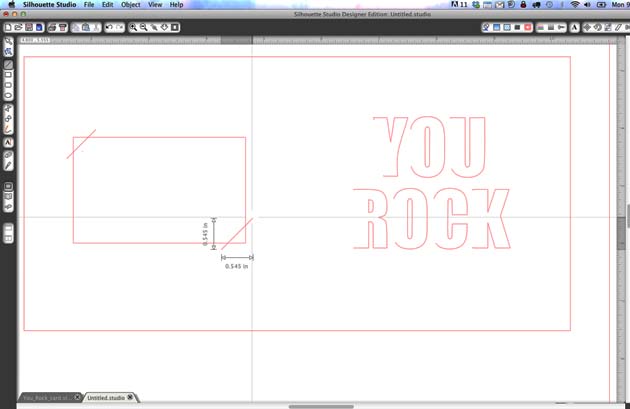Select the Draw an Ellipse tool
The height and width of the screenshot is (409, 630).
[x=8, y=96]
